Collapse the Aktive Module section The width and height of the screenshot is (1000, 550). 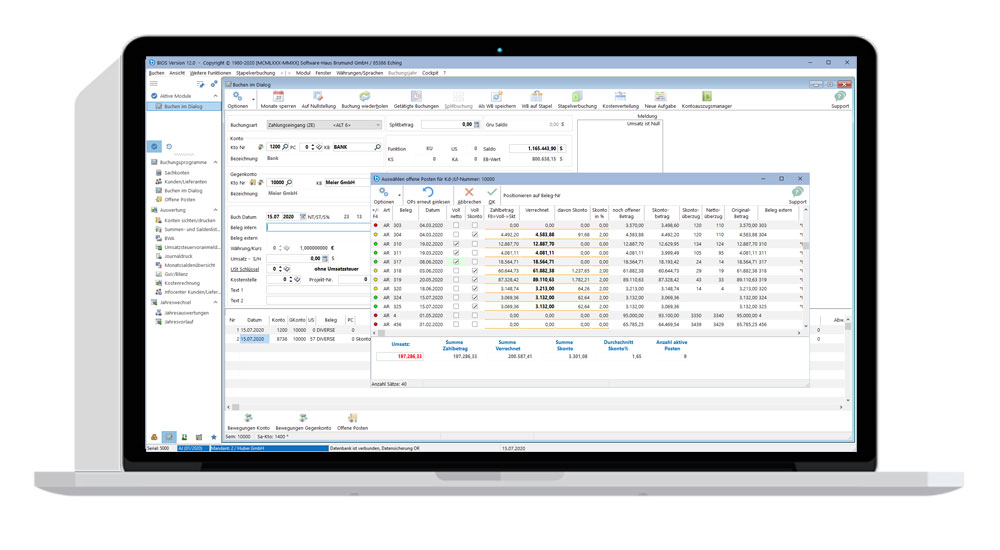click(x=216, y=96)
